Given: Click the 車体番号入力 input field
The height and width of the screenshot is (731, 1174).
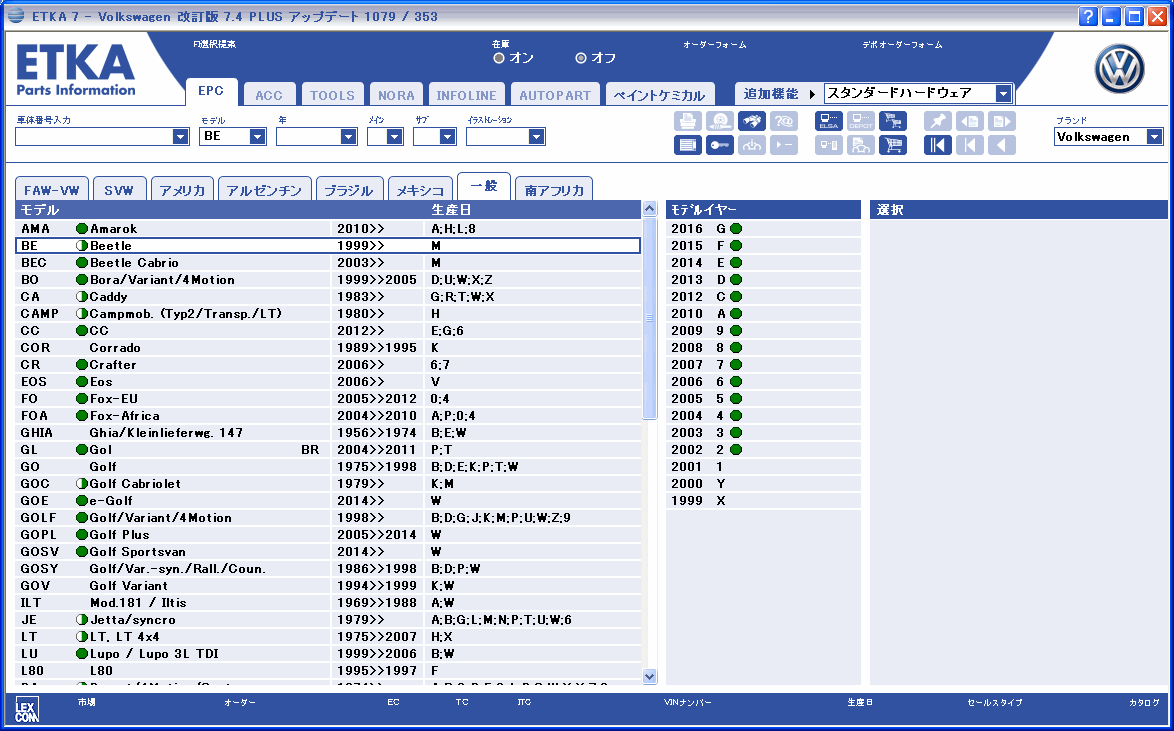Looking at the screenshot, I should (x=94, y=136).
